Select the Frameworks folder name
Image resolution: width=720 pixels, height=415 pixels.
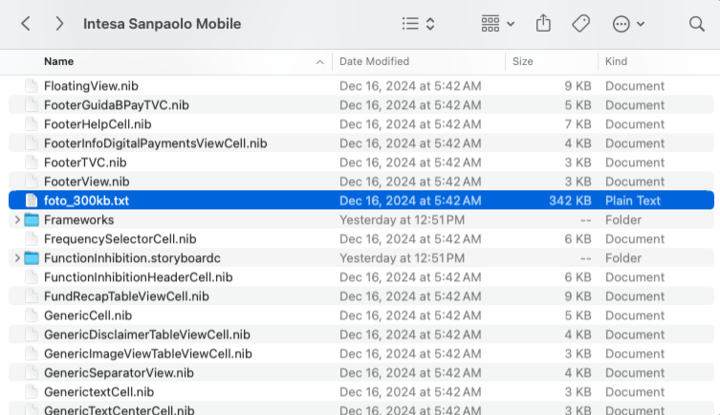click(x=79, y=220)
